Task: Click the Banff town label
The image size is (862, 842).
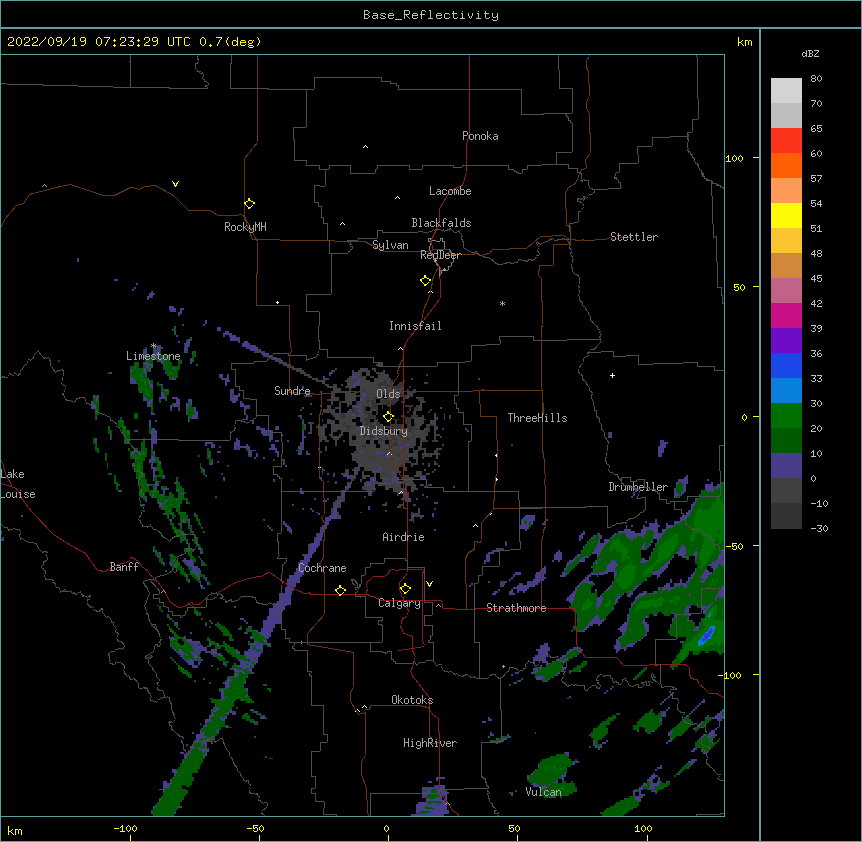Action: tap(124, 567)
